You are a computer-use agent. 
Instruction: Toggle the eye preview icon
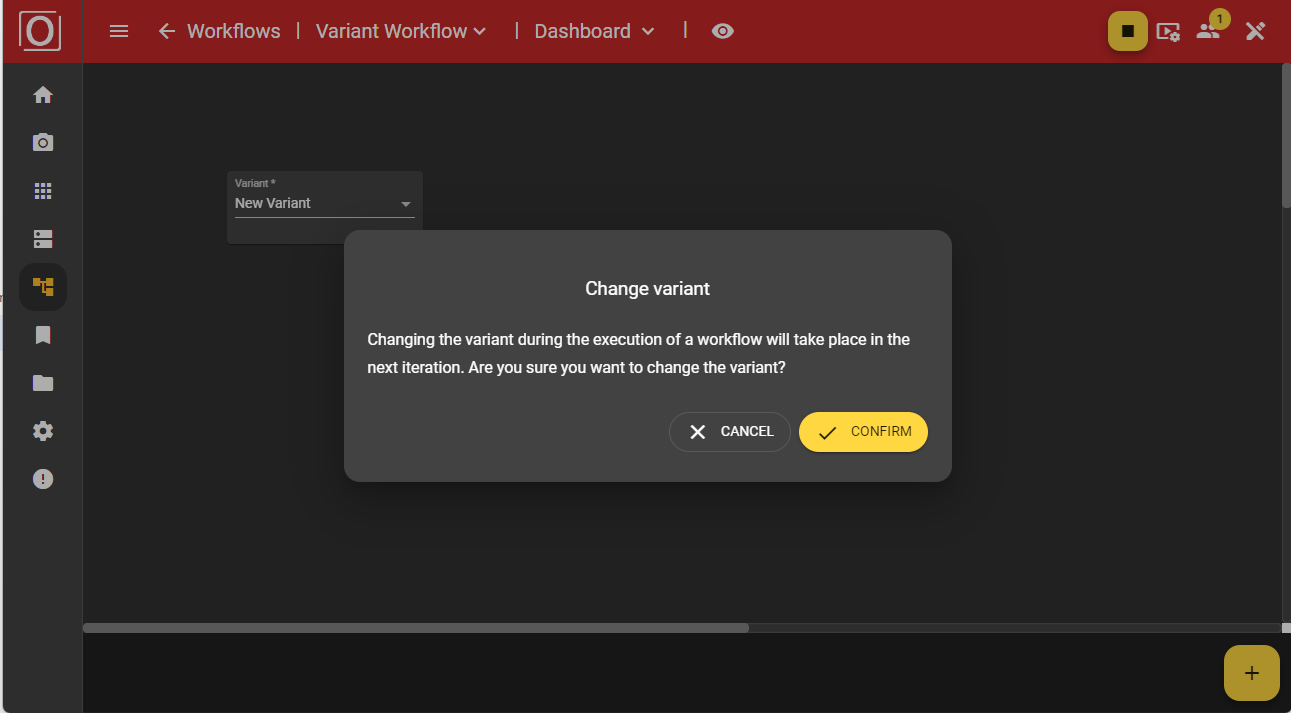click(x=722, y=31)
